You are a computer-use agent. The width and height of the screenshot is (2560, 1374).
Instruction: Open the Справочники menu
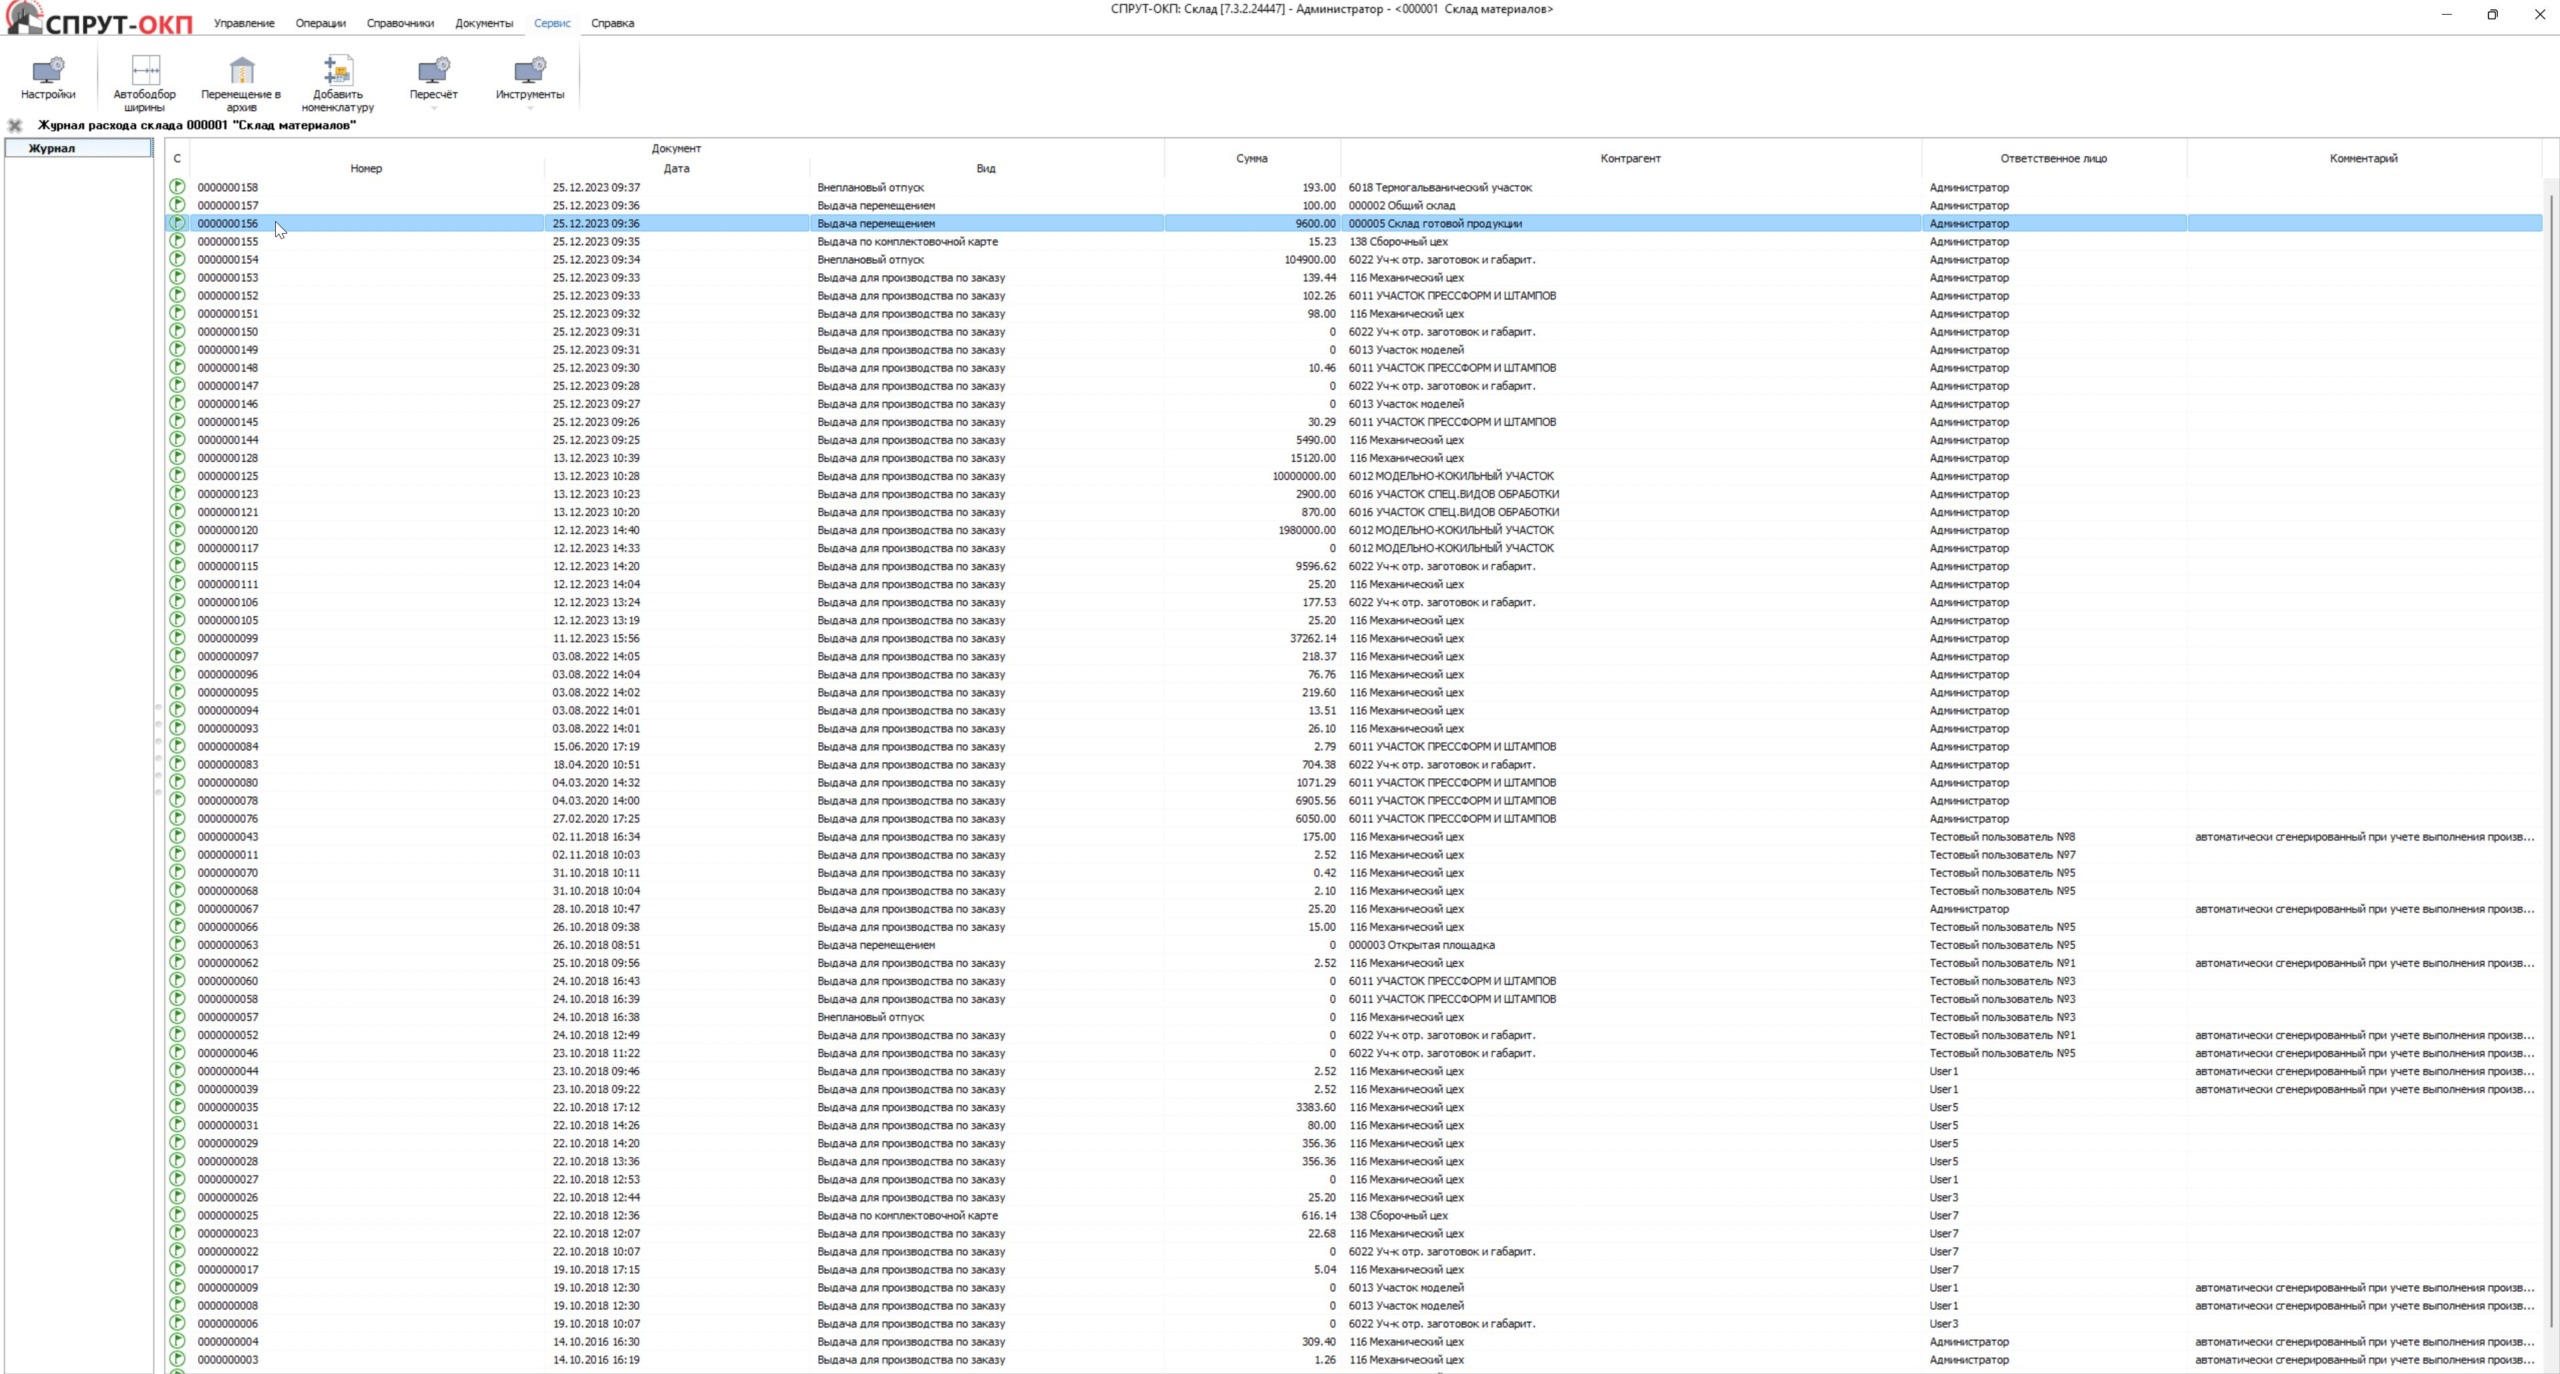click(x=400, y=23)
